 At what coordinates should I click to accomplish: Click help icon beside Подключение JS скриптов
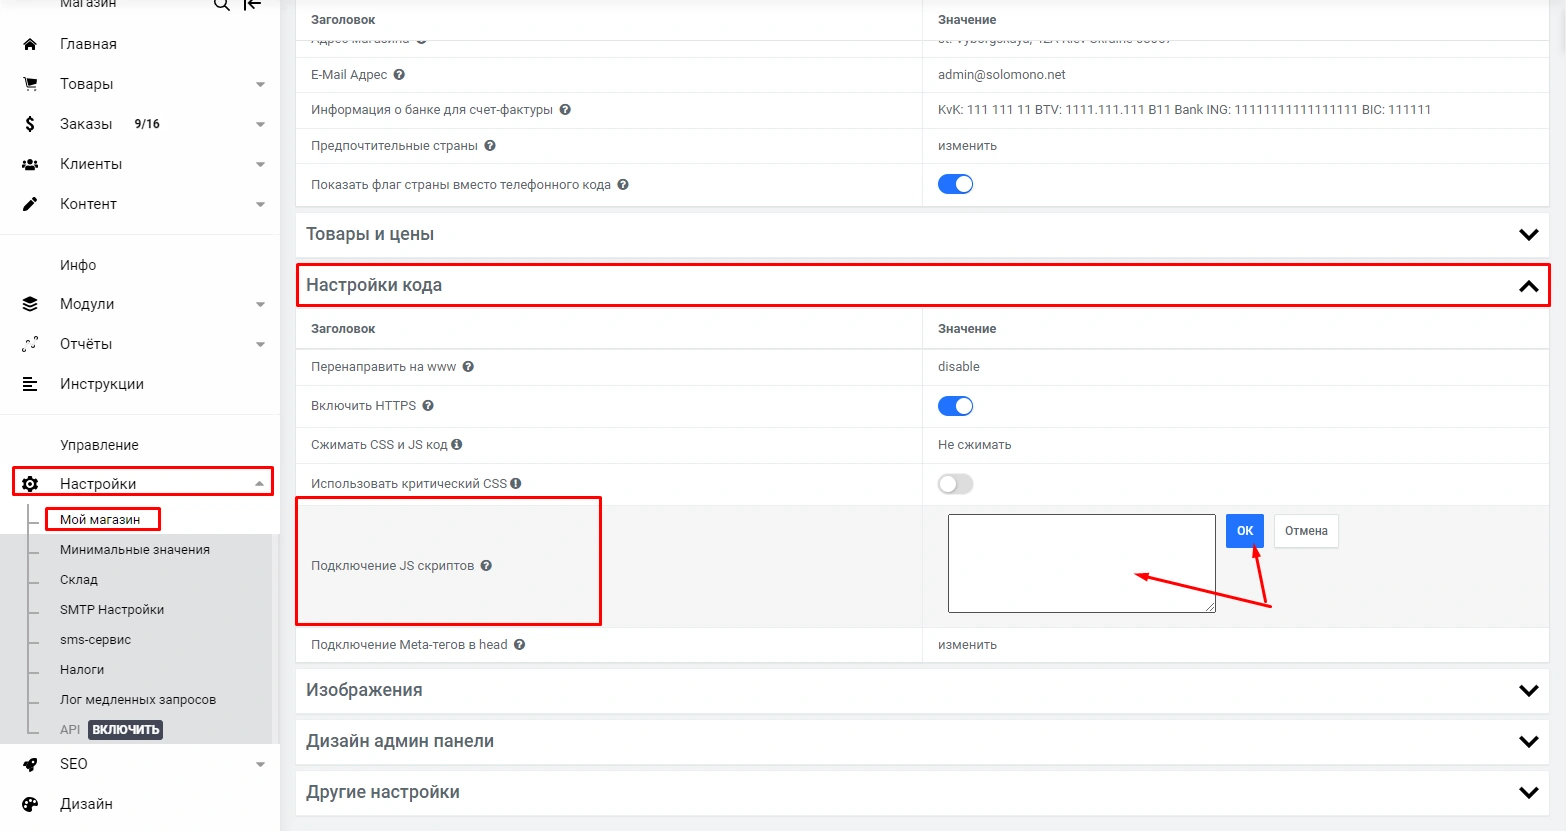(x=486, y=566)
